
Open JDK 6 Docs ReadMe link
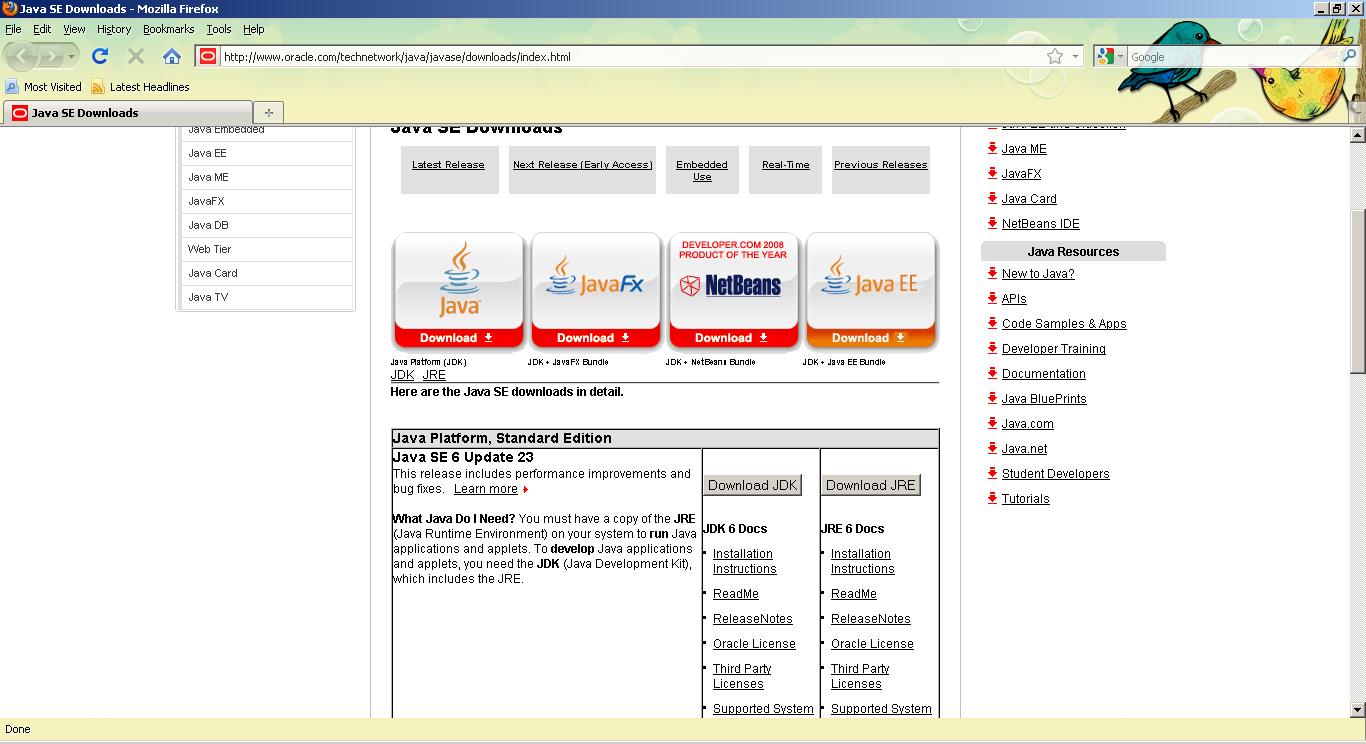[736, 594]
